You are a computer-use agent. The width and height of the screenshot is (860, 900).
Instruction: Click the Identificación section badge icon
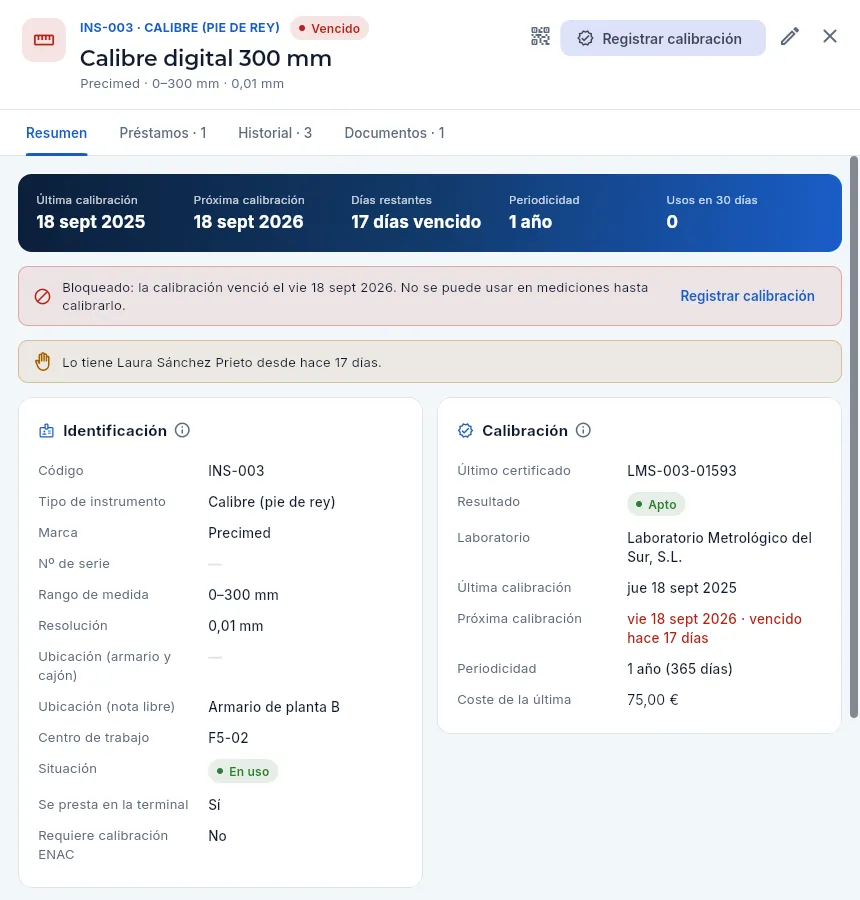coord(47,430)
